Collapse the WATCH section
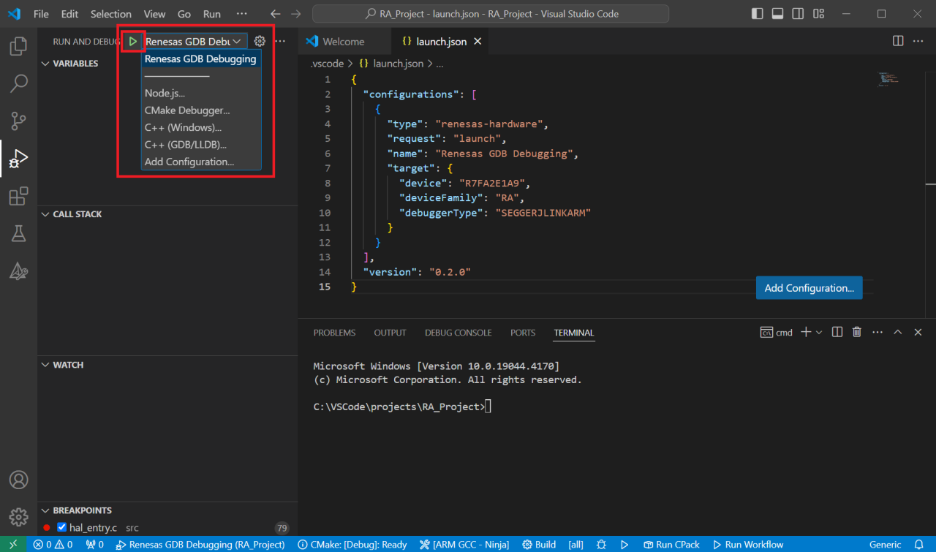 [x=67, y=365]
